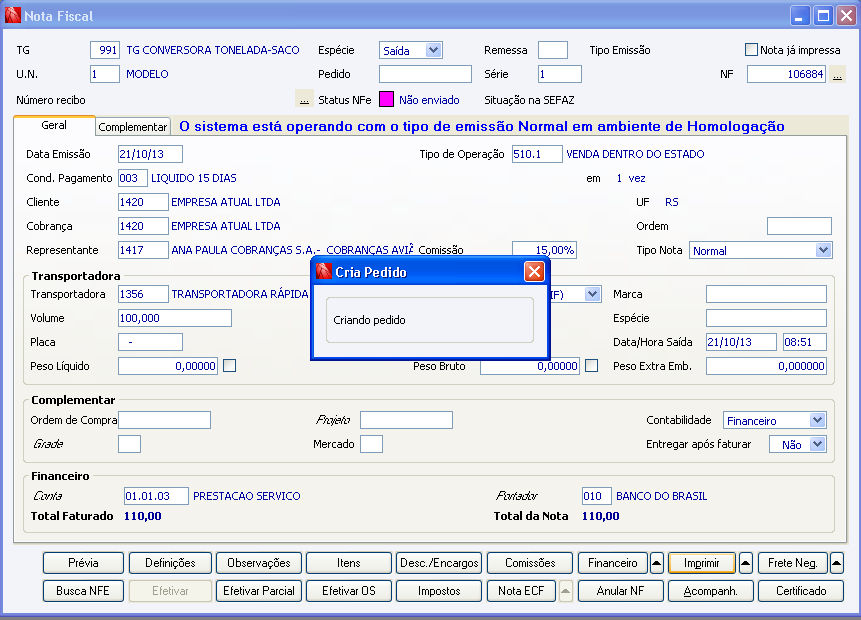Click the Busca NFE button
The height and width of the screenshot is (620, 861).
pyautogui.click(x=83, y=591)
